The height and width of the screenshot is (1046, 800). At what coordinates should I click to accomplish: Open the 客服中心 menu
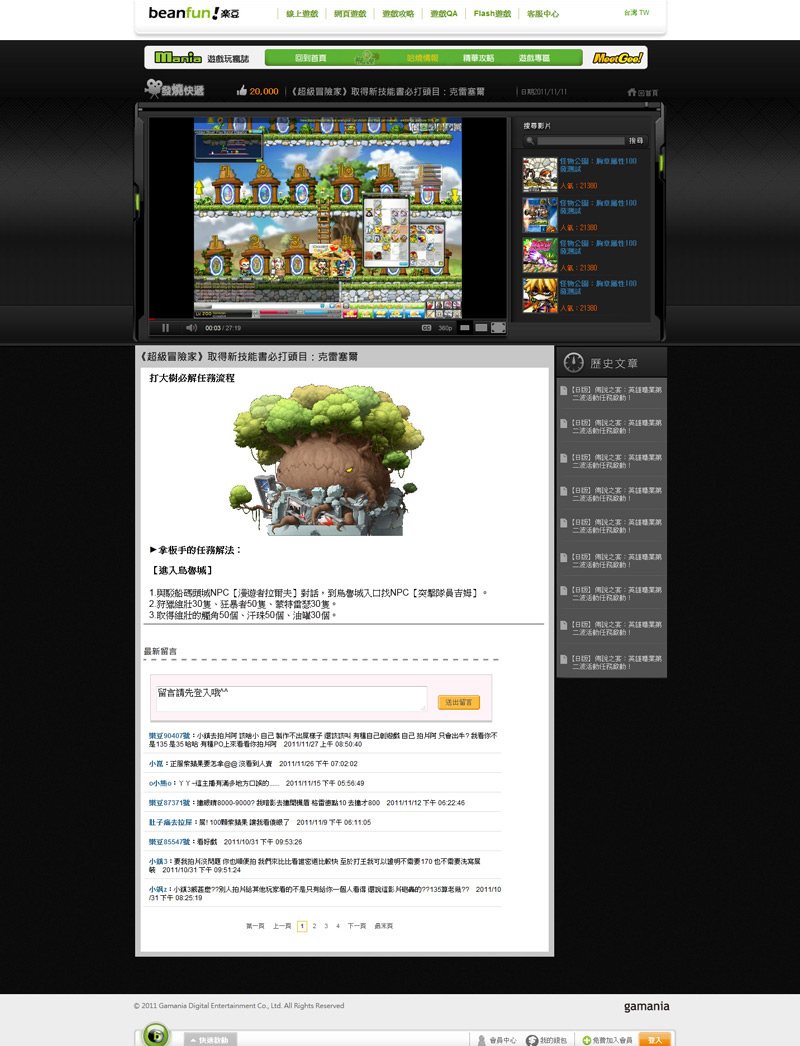pyautogui.click(x=543, y=13)
